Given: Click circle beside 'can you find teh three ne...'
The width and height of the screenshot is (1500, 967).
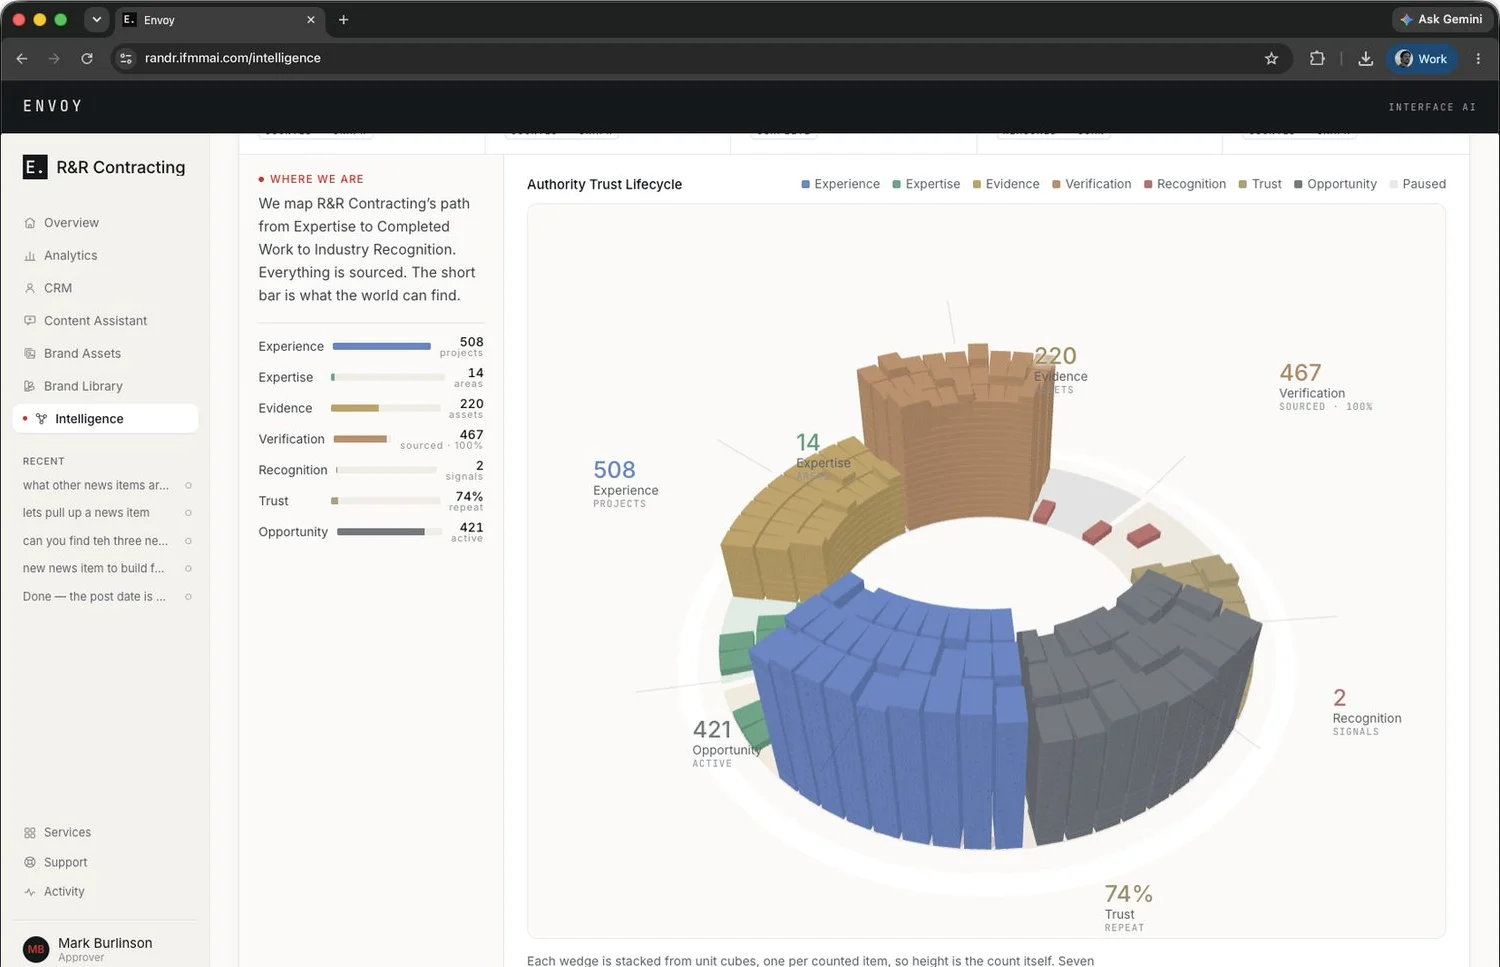Looking at the screenshot, I should point(188,541).
